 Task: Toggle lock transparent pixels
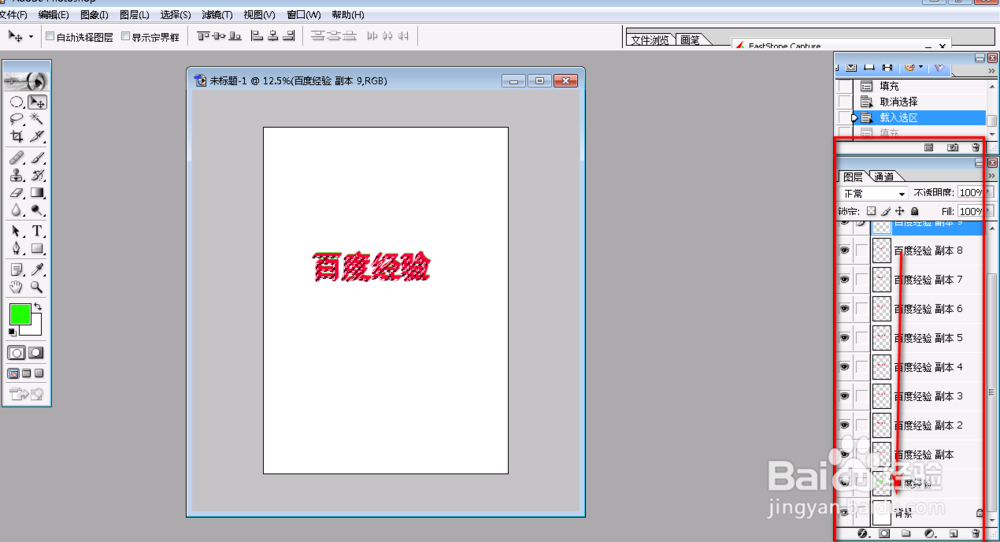coord(871,211)
